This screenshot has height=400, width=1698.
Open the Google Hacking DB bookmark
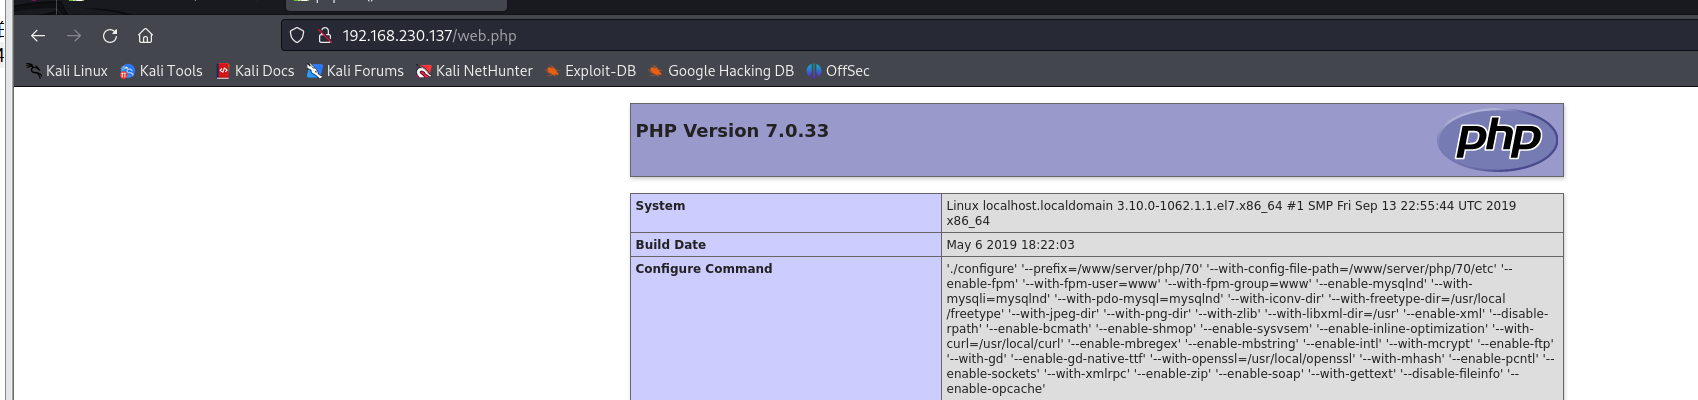[x=721, y=71]
